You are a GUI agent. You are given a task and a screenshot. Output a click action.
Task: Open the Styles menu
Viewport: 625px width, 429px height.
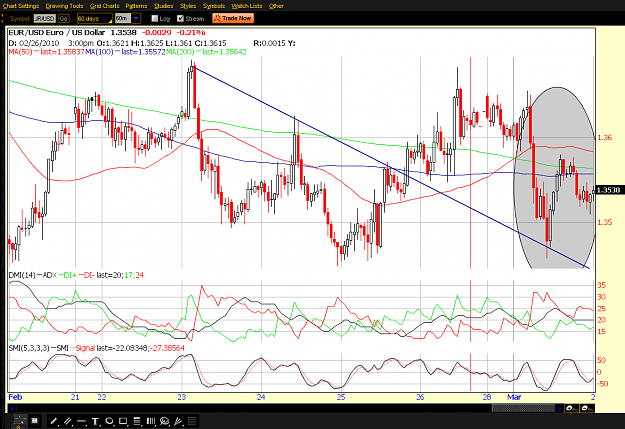click(x=188, y=6)
